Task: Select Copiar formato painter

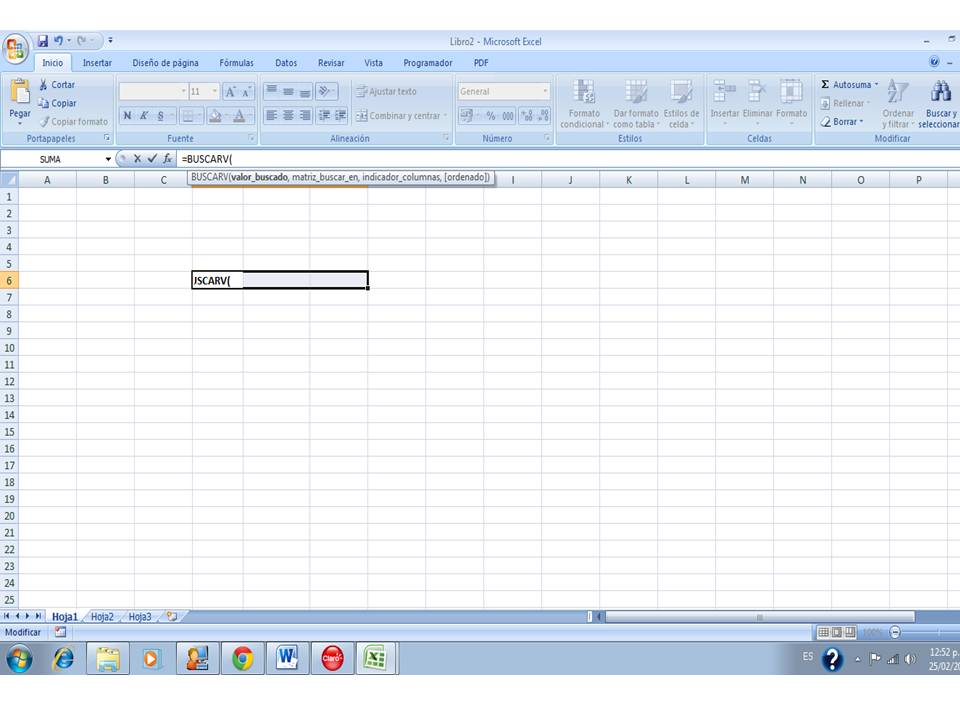Action: coord(73,121)
